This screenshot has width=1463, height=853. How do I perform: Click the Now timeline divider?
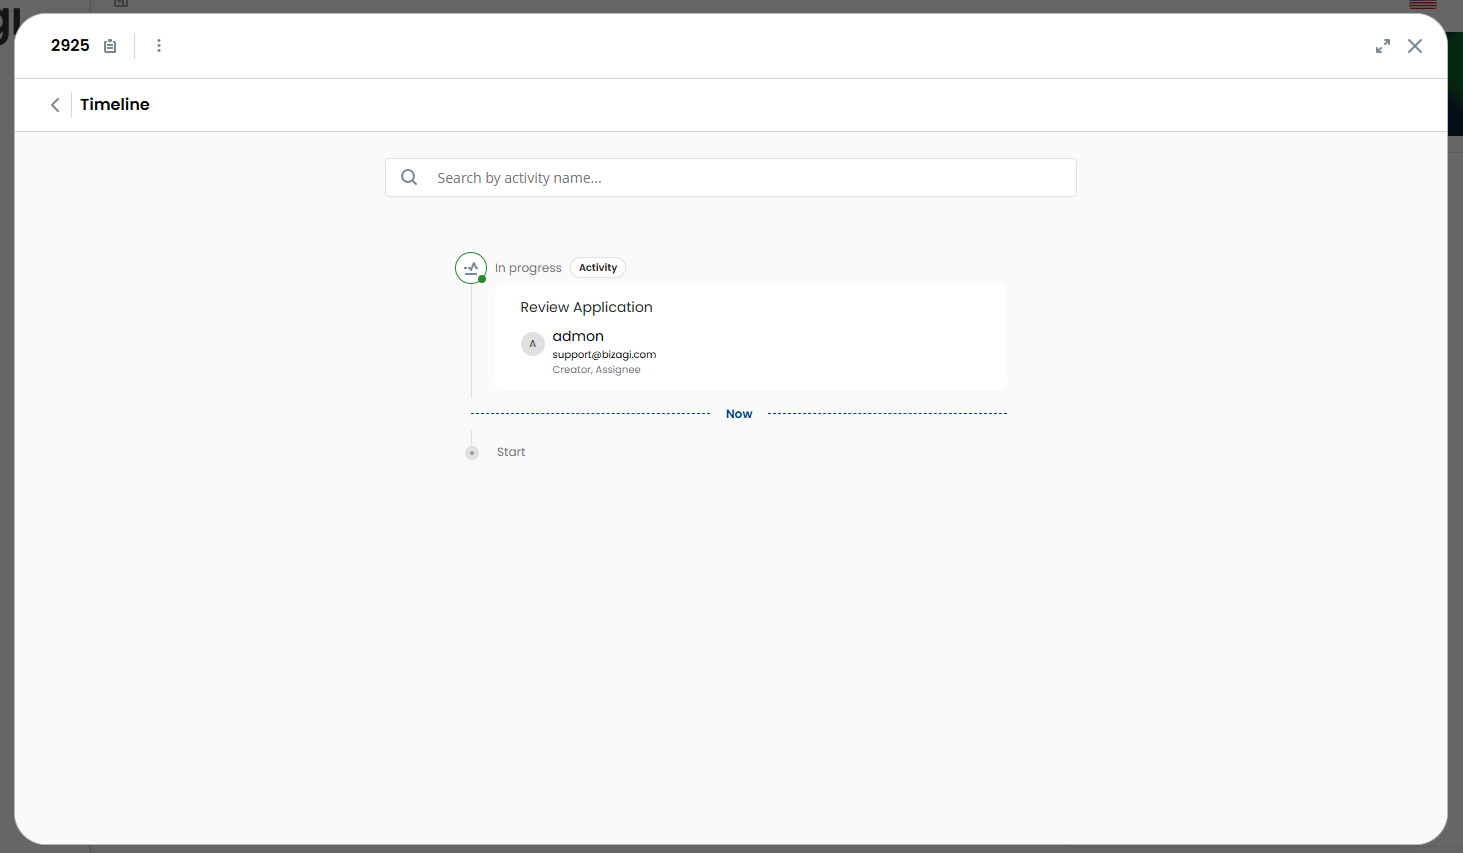click(x=739, y=414)
